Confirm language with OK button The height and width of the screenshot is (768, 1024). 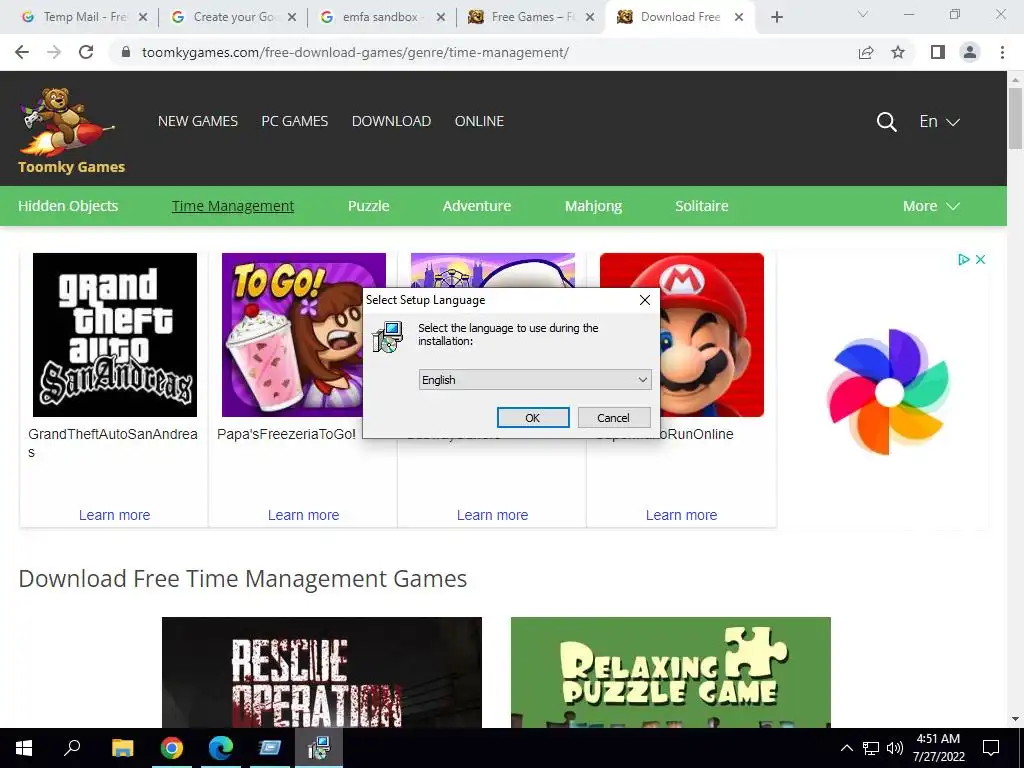533,417
